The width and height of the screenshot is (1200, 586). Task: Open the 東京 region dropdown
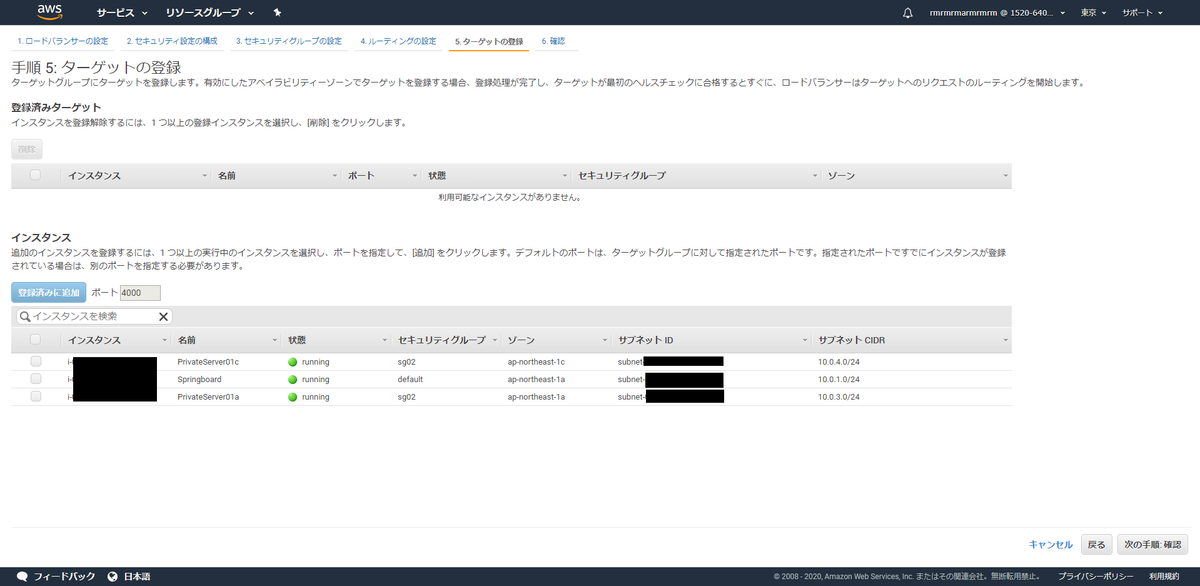[1093, 13]
